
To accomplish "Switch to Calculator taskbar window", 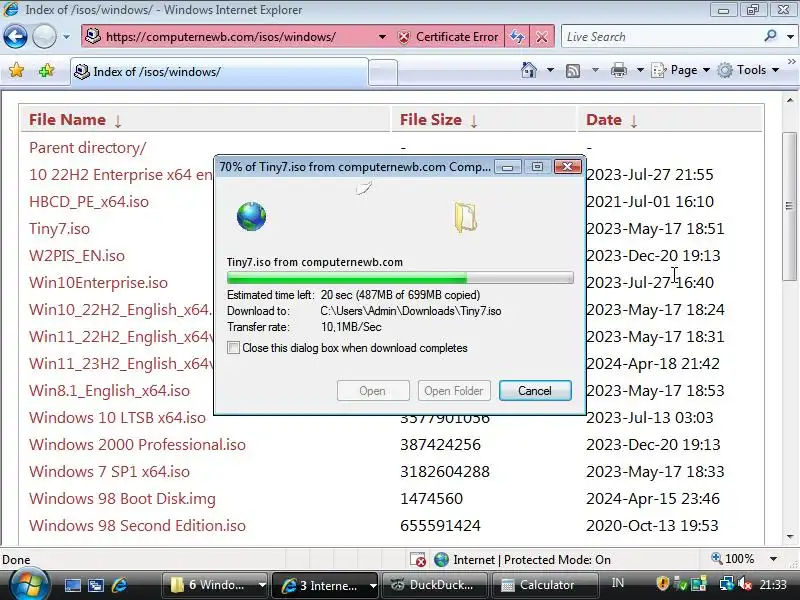I will click(545, 585).
